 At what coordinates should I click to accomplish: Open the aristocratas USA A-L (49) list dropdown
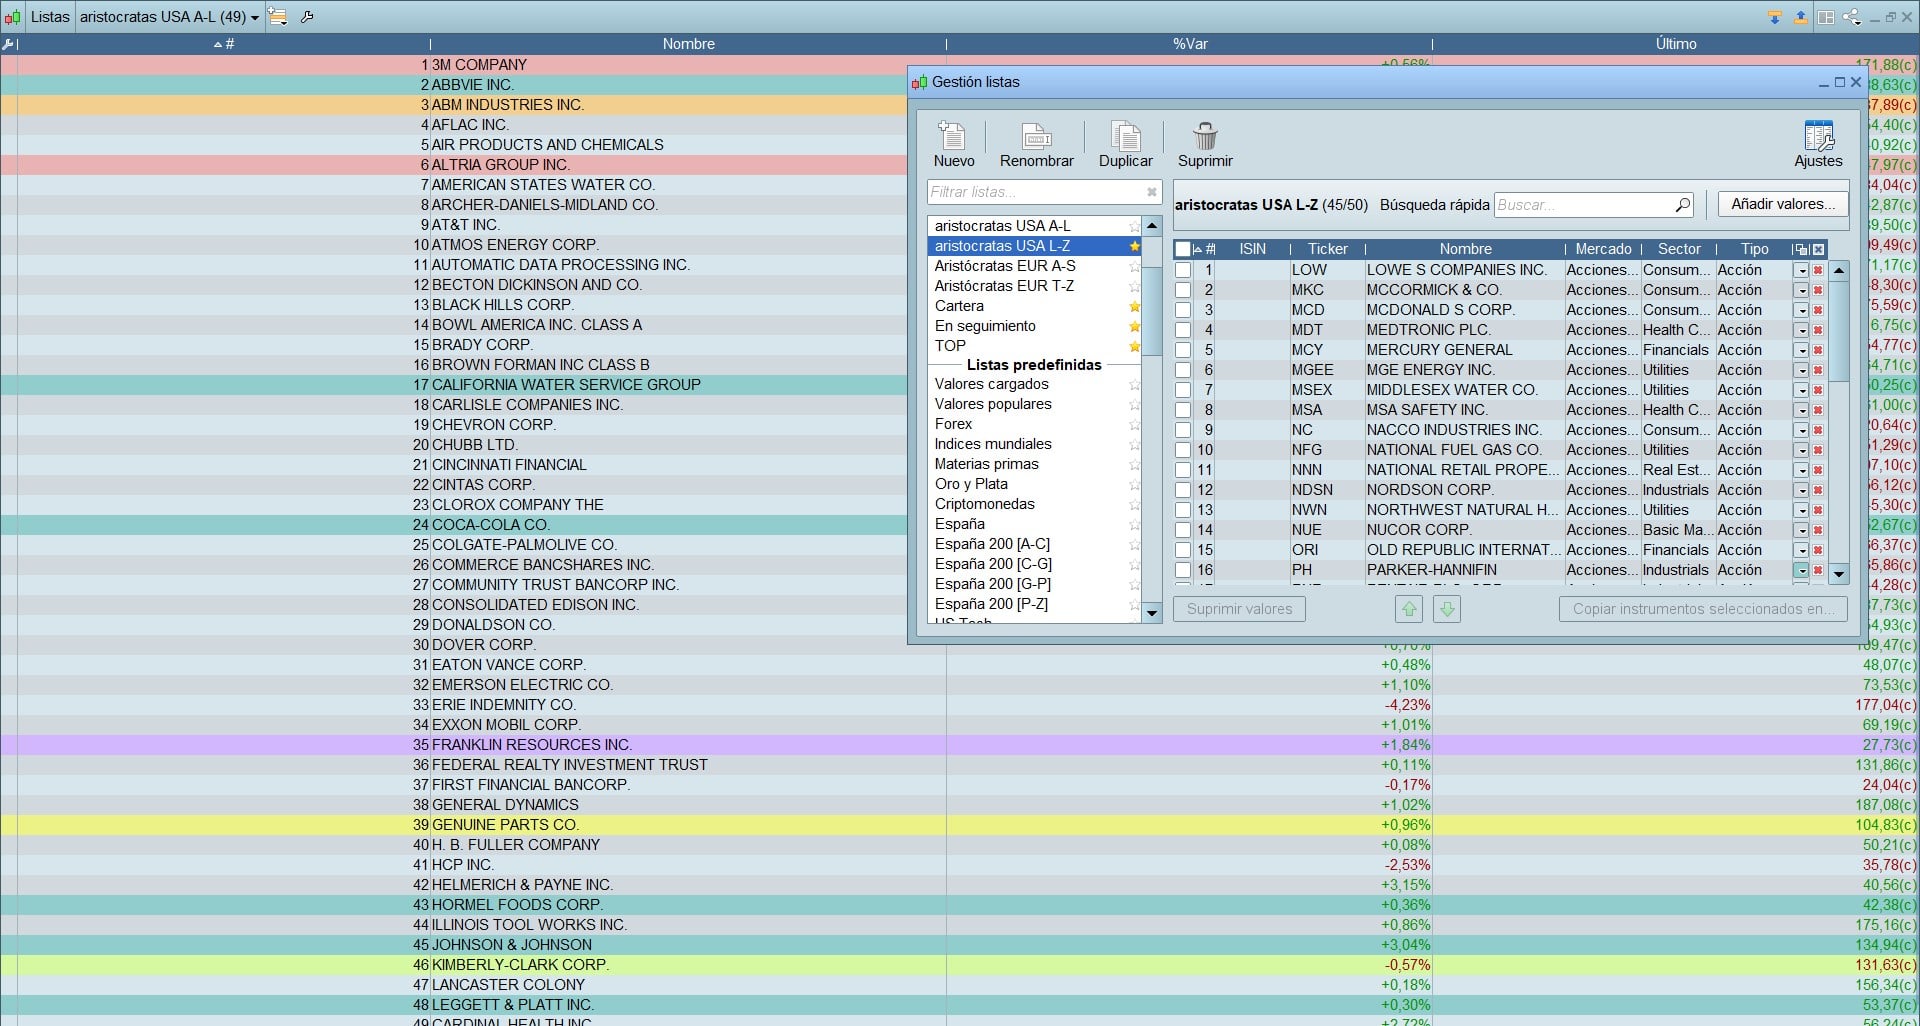tap(169, 17)
